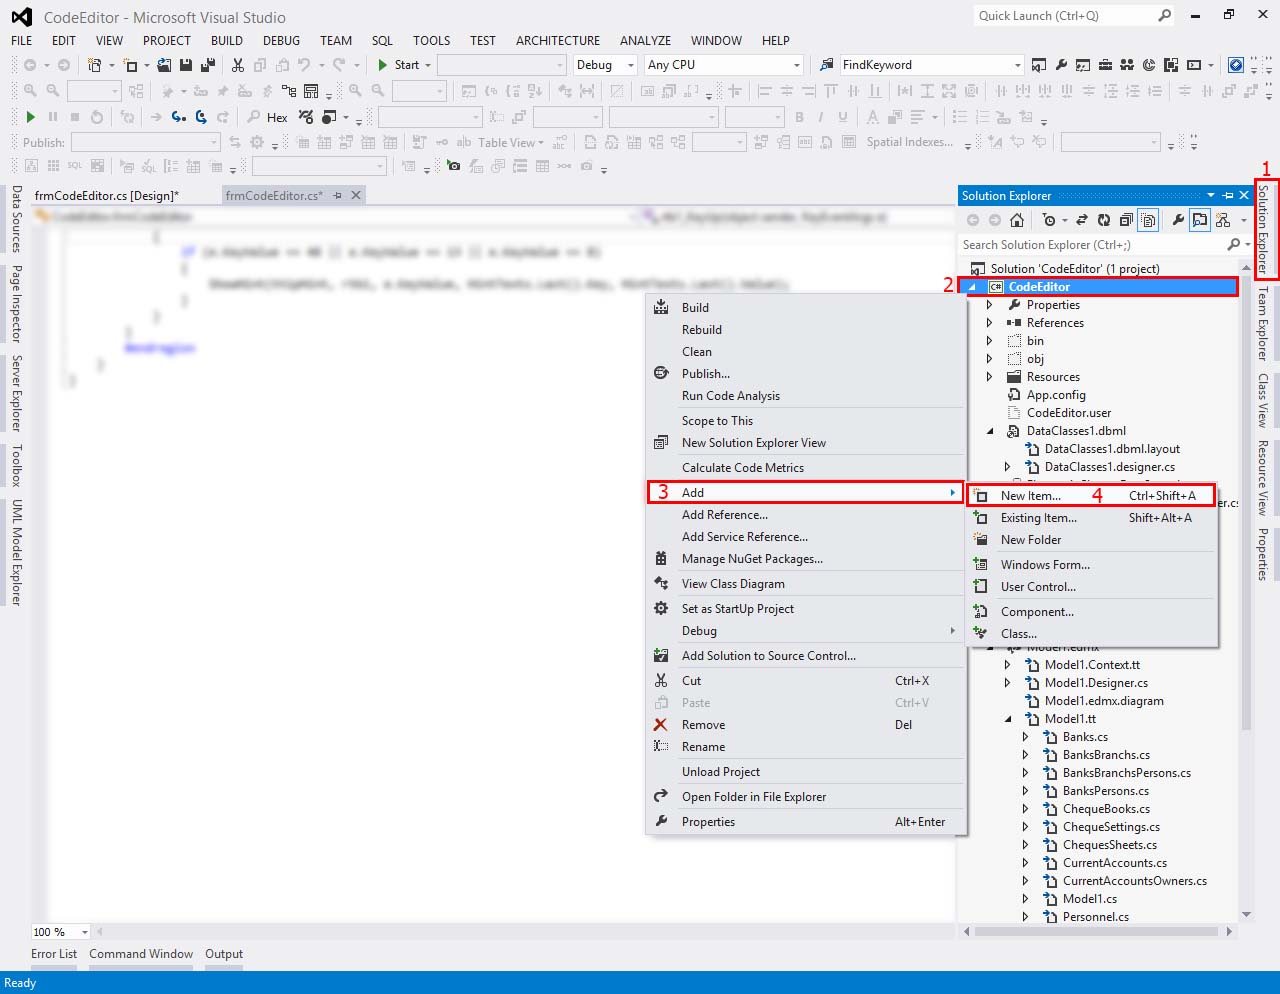Open Server Explorer side tab

coord(16,393)
